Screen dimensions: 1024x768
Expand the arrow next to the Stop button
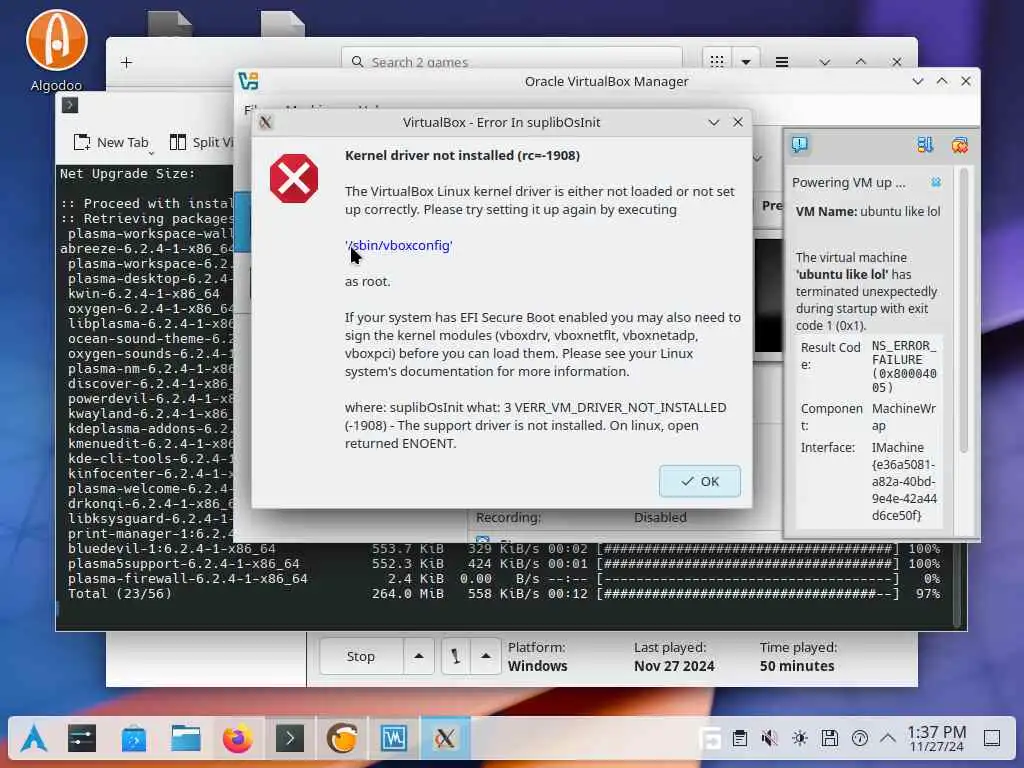[x=419, y=656]
